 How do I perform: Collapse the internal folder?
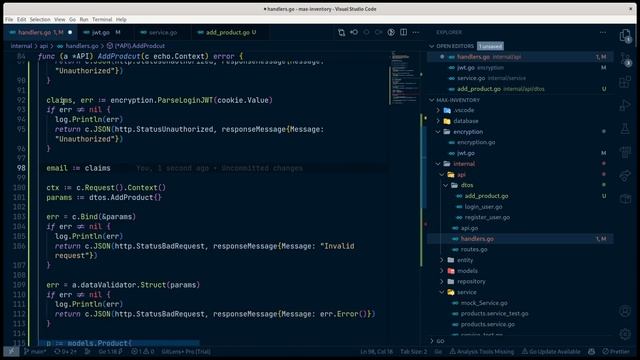438,164
